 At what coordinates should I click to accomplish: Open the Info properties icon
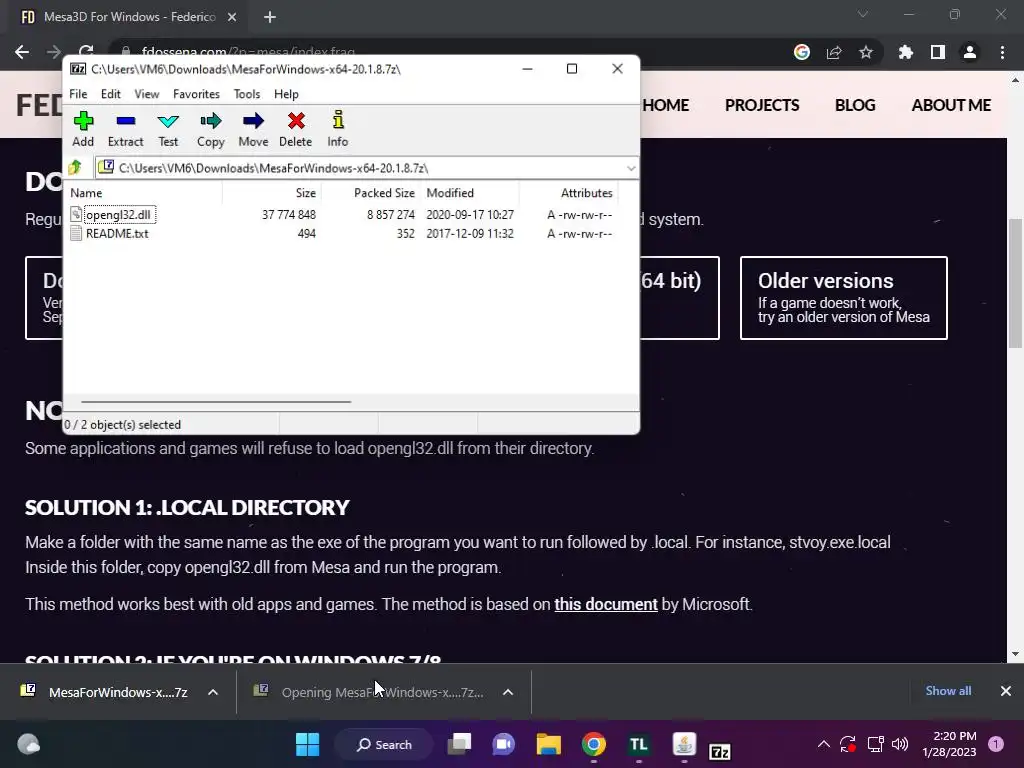coord(338,129)
